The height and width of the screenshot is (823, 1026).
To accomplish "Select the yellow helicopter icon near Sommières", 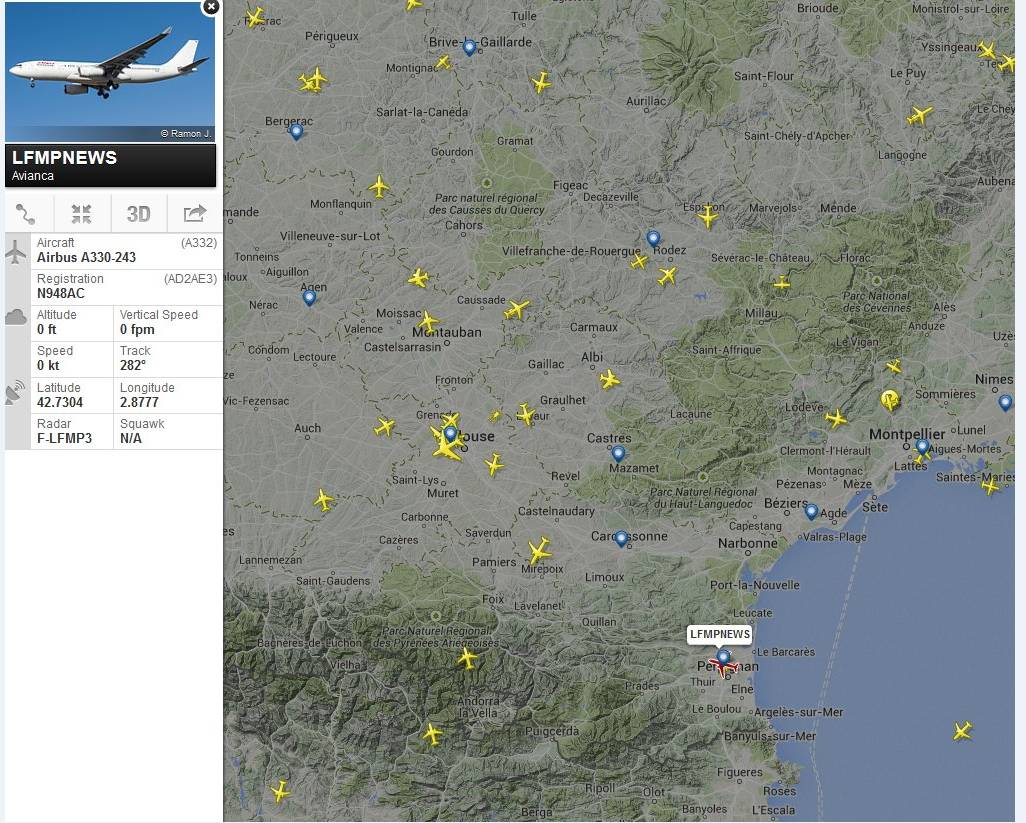I will [x=890, y=400].
